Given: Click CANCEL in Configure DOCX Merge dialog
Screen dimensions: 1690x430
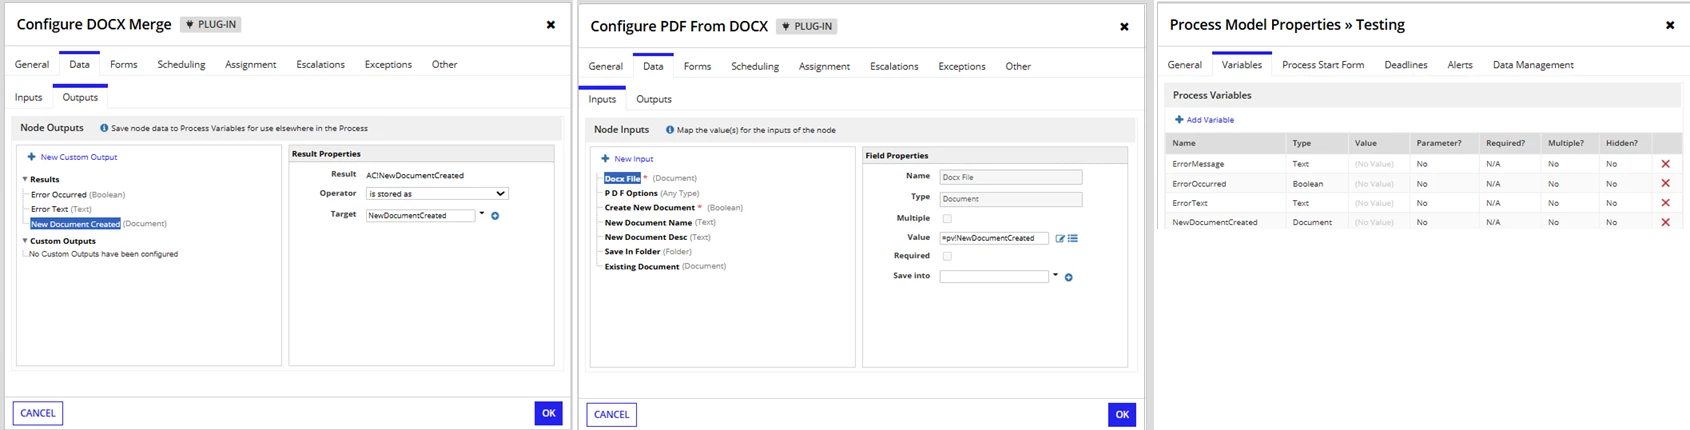Looking at the screenshot, I should pos(38,413).
